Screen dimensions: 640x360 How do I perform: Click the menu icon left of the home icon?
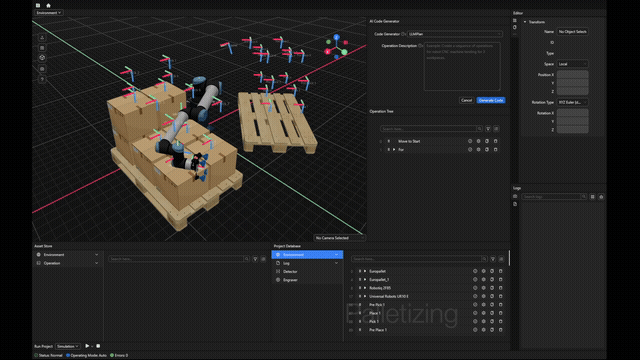click(x=38, y=5)
